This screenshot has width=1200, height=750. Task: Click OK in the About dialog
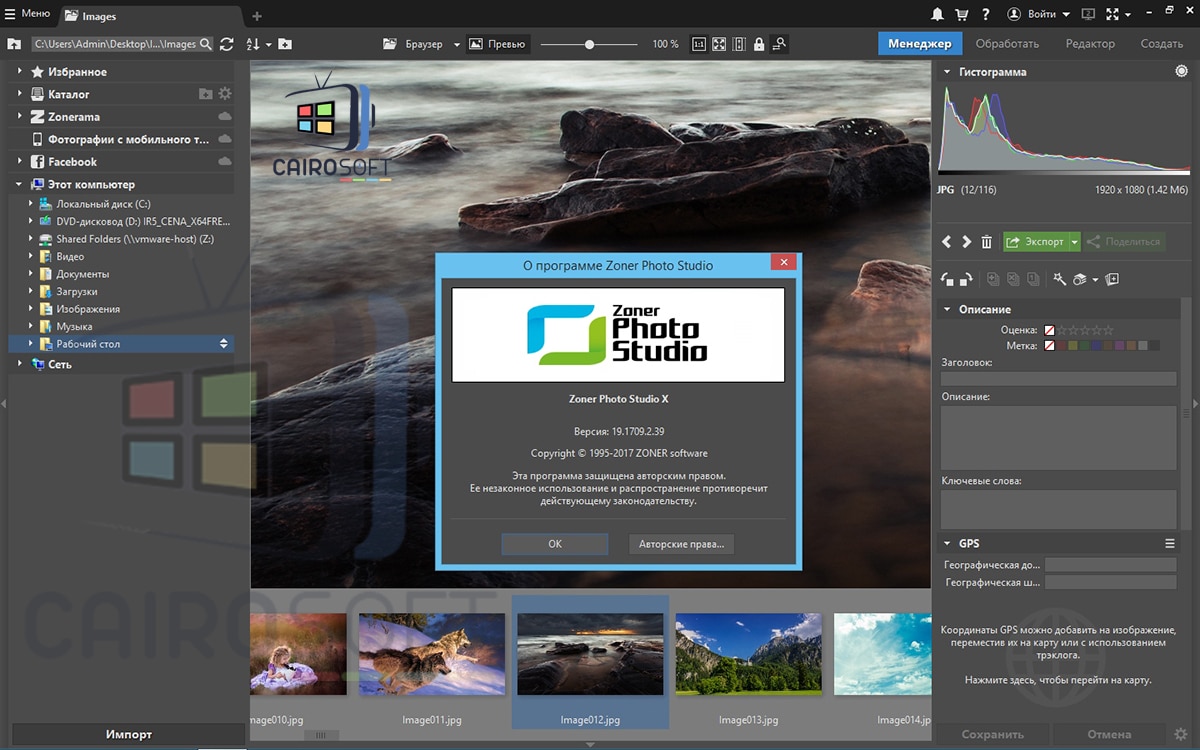click(555, 544)
